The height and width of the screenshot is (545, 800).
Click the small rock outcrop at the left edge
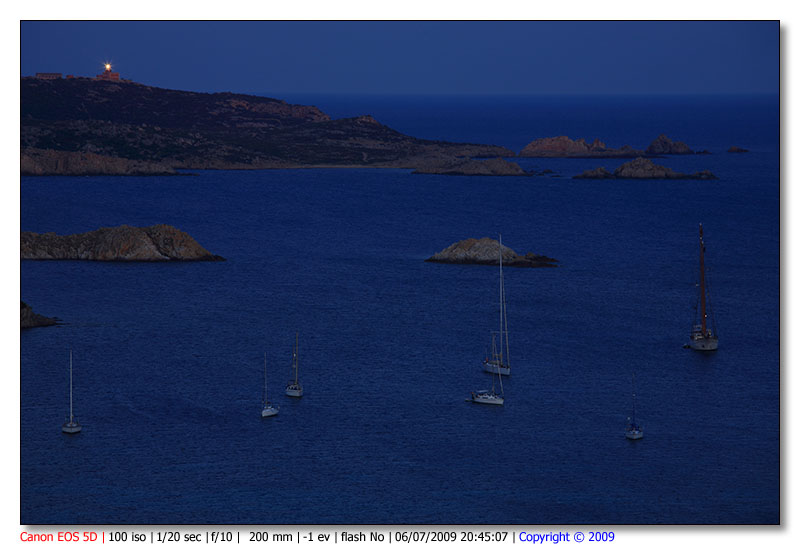click(35, 318)
